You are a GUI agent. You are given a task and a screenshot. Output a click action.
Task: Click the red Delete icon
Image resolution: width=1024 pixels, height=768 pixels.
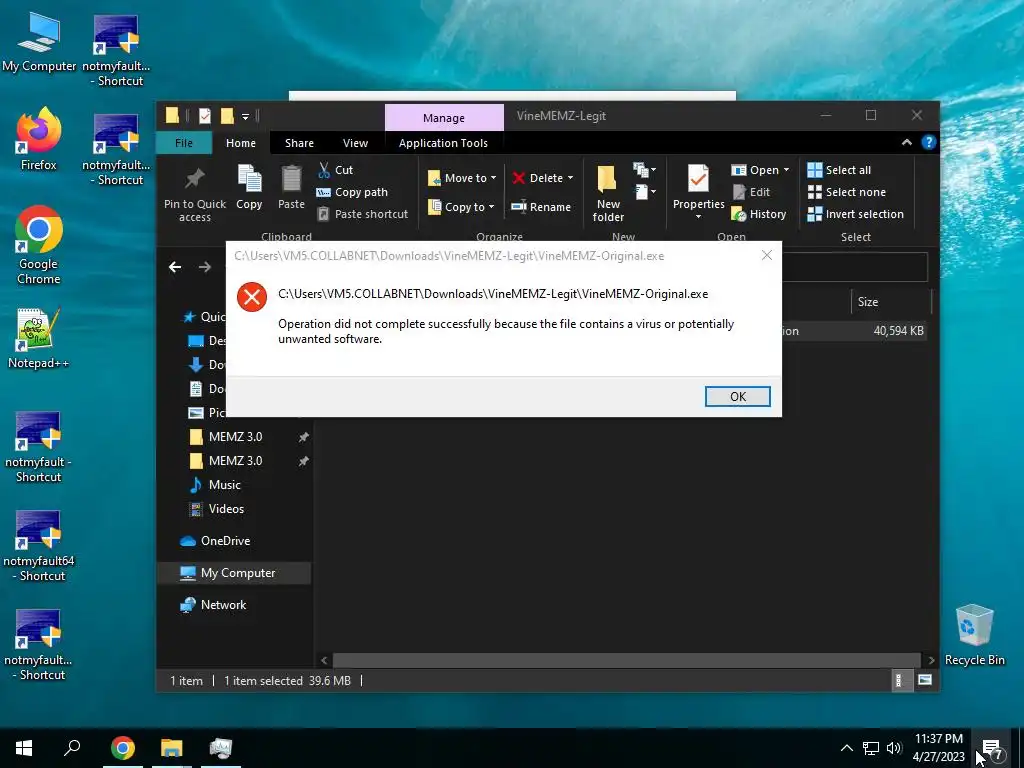point(519,178)
